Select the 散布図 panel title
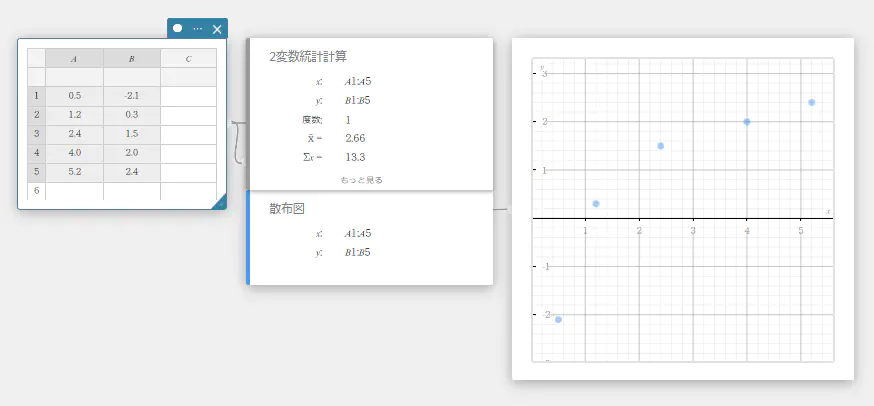Image resolution: width=874 pixels, height=406 pixels. click(x=286, y=209)
